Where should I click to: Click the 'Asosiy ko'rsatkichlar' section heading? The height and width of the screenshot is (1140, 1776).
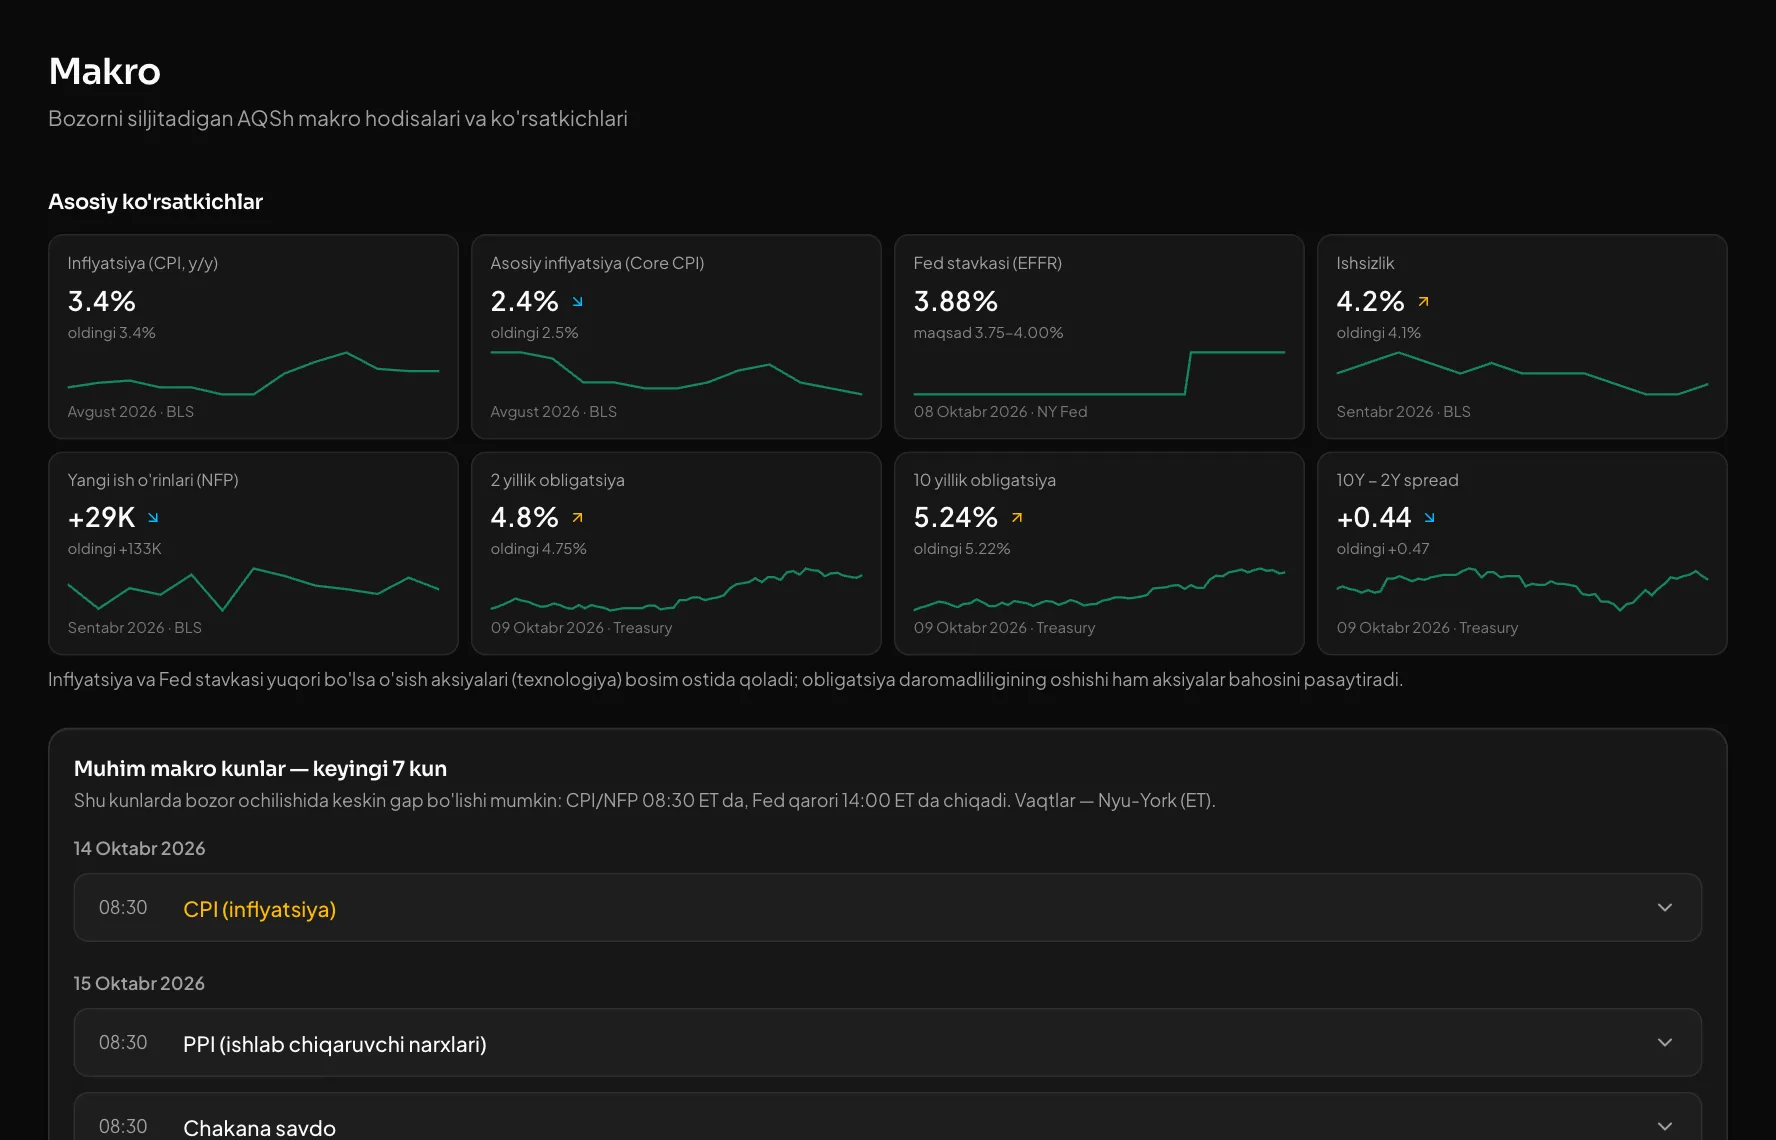[155, 202]
